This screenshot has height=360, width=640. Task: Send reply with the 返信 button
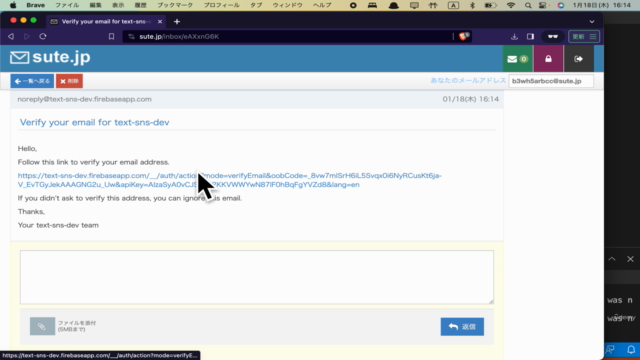pyautogui.click(x=462, y=327)
